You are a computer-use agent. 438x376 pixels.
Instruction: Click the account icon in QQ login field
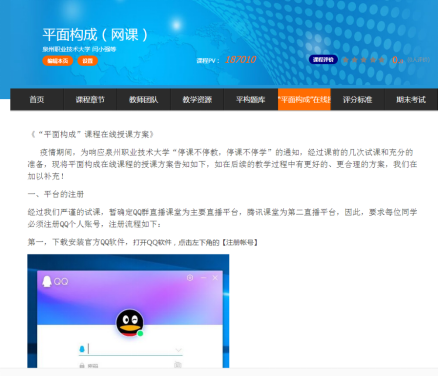click(82, 349)
